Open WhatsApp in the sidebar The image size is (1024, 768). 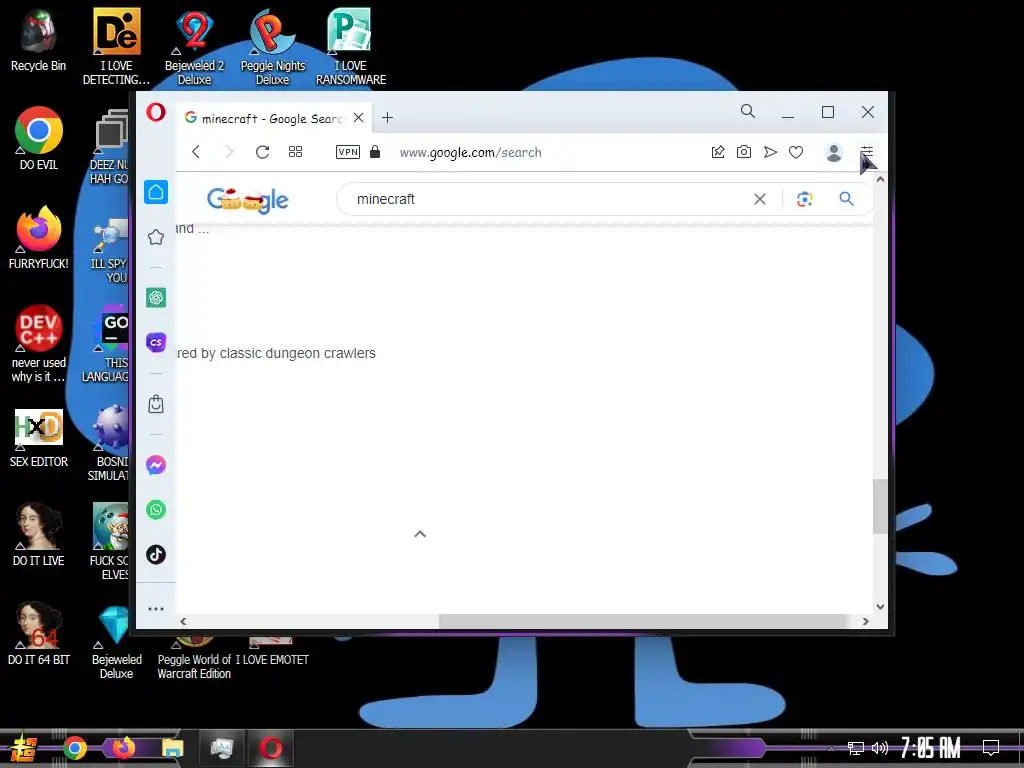coord(155,509)
